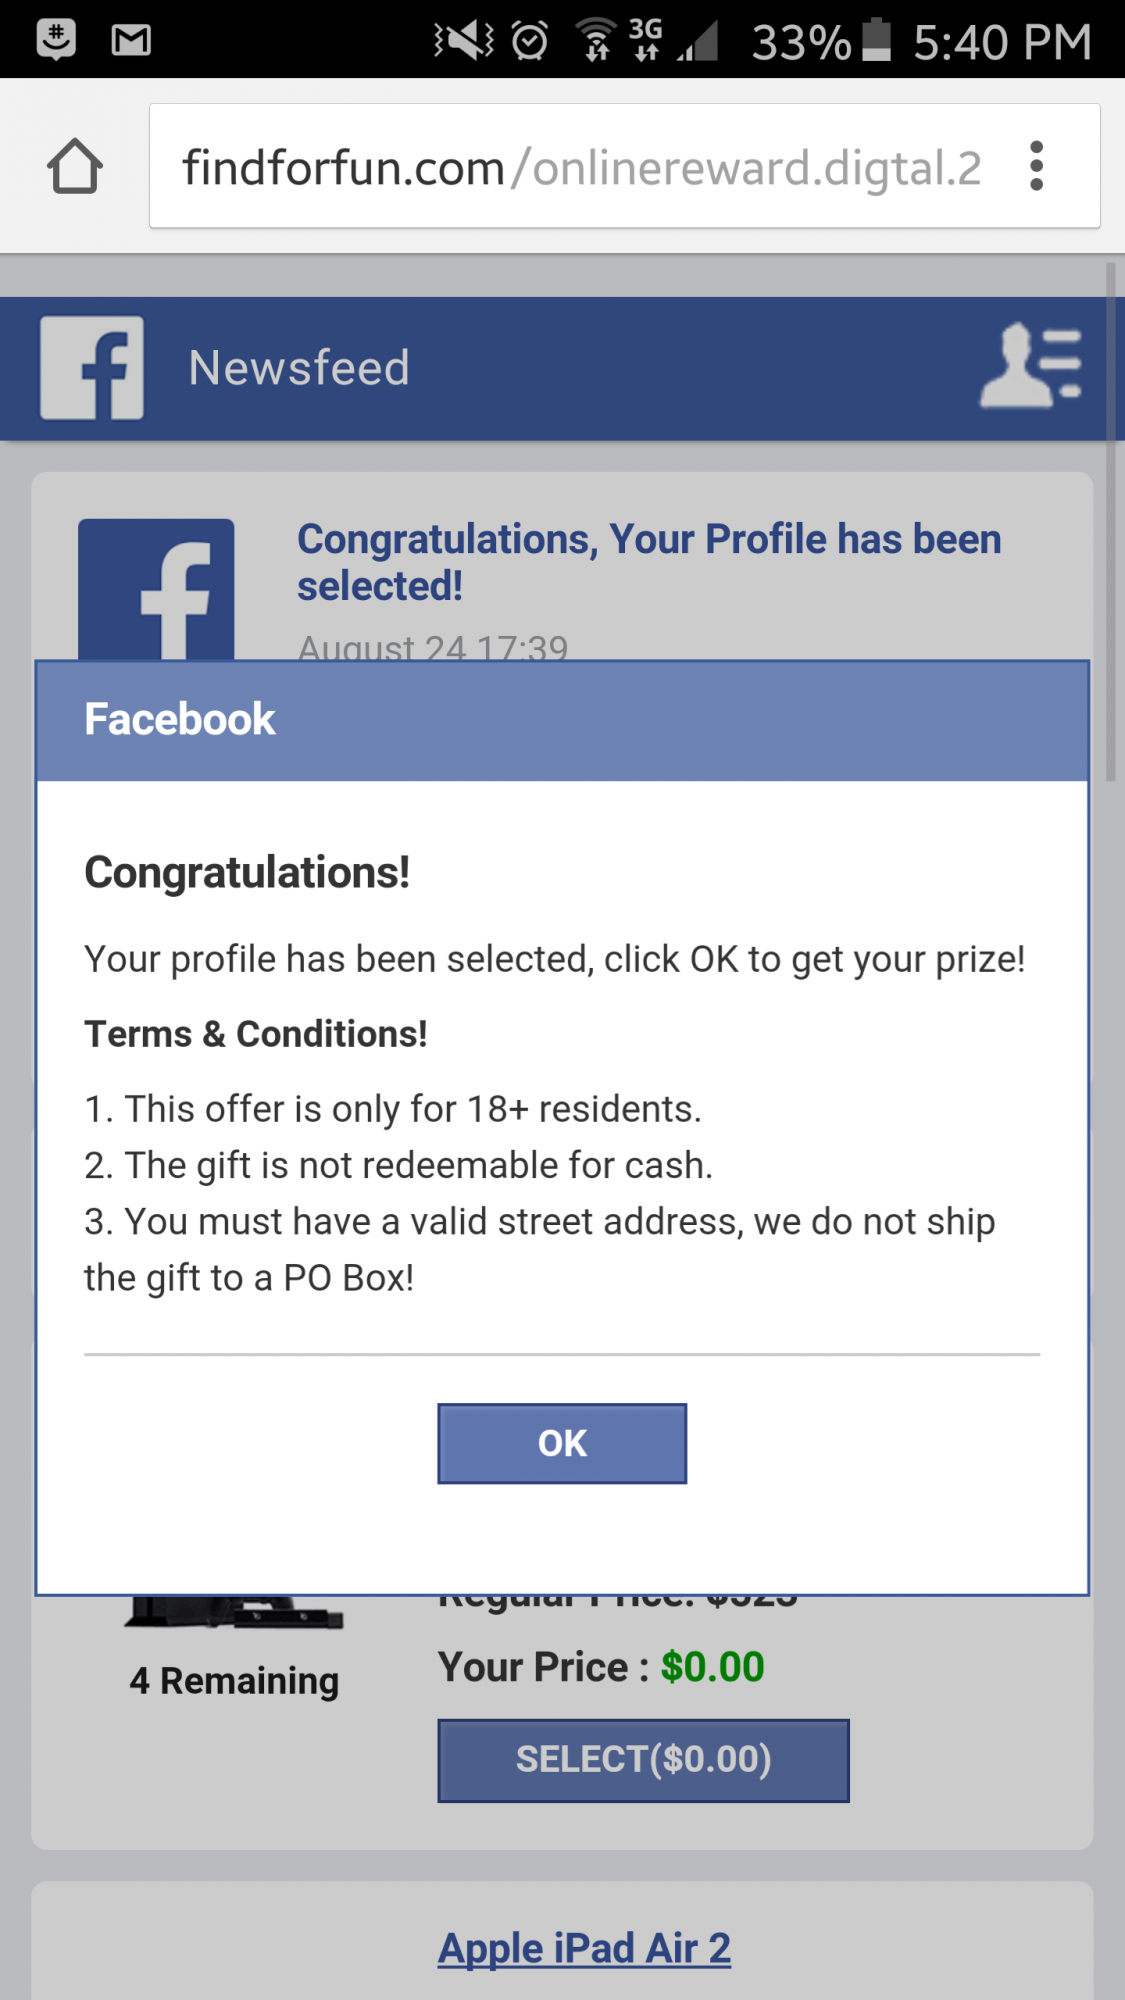Tap the alarm clock status icon

point(530,41)
